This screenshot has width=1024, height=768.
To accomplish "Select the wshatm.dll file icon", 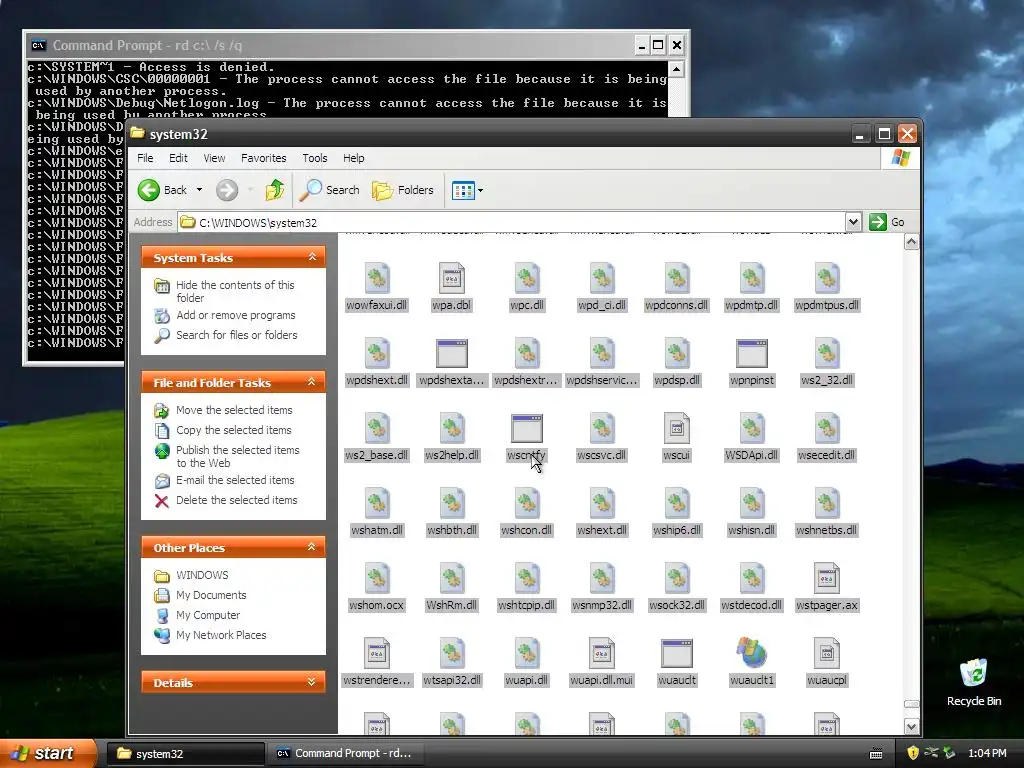I will point(377,504).
